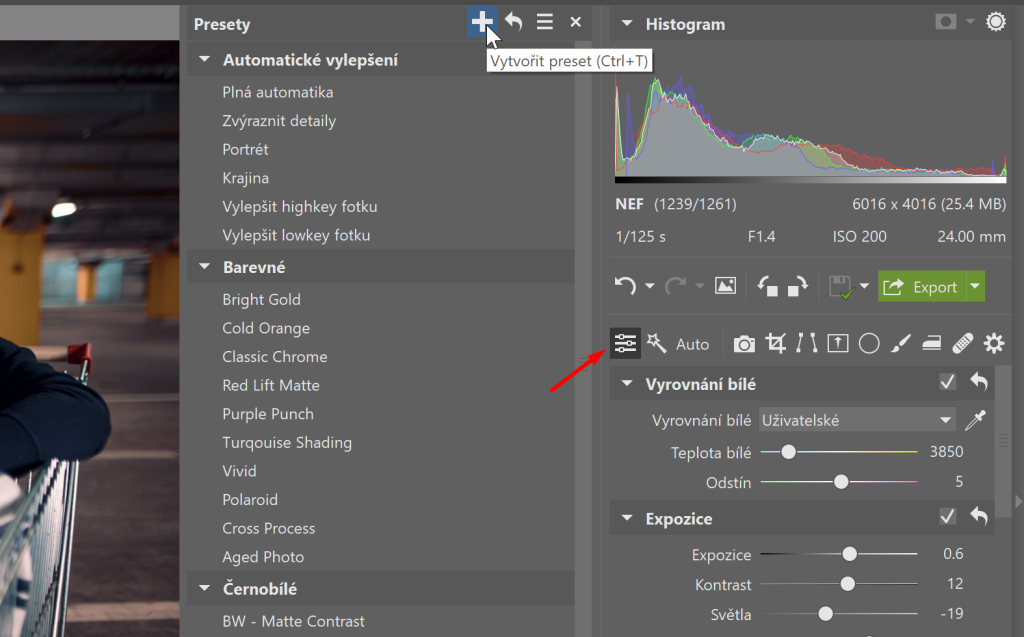Screen dimensions: 1024x637
Task: Toggle the Expozice section checkbox
Action: coord(948,516)
